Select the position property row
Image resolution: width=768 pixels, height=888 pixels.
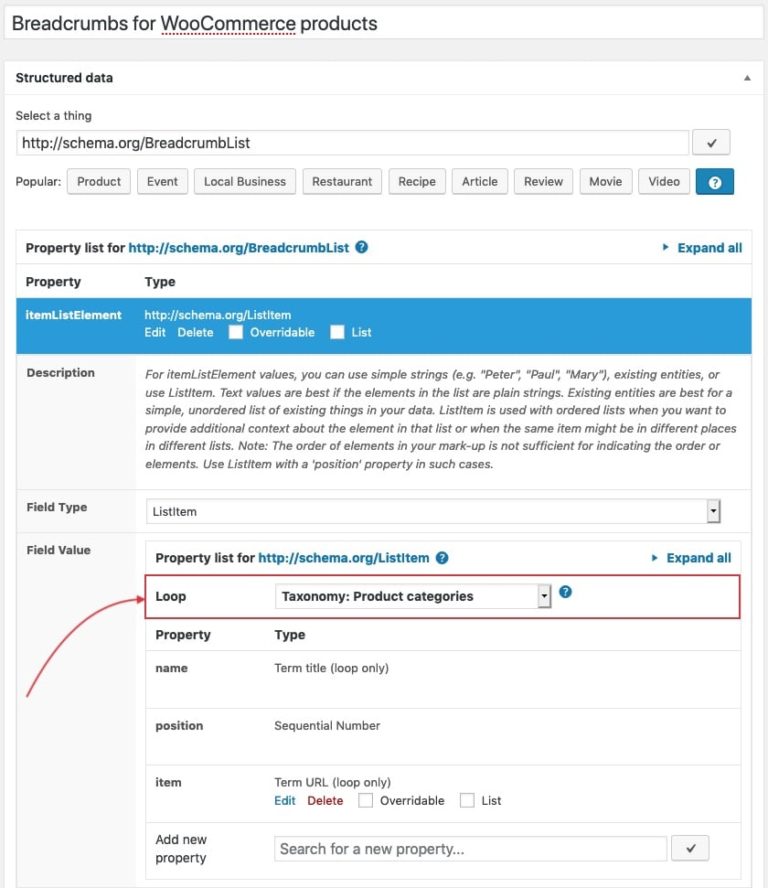pos(443,736)
